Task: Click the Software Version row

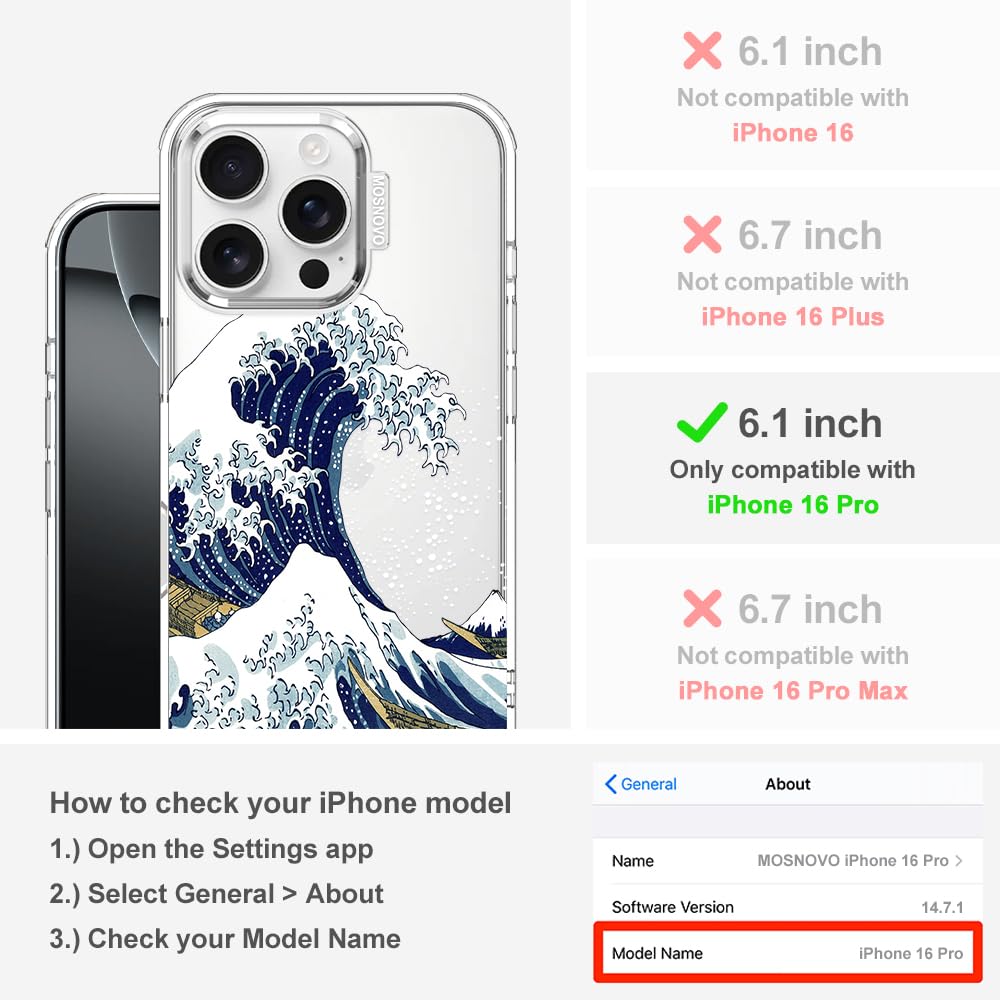Action: 788,906
